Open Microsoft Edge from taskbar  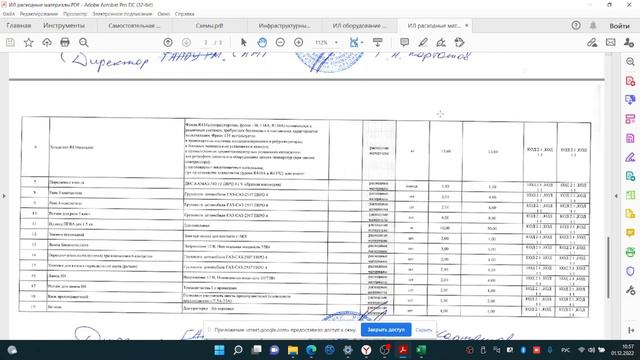pos(311,350)
